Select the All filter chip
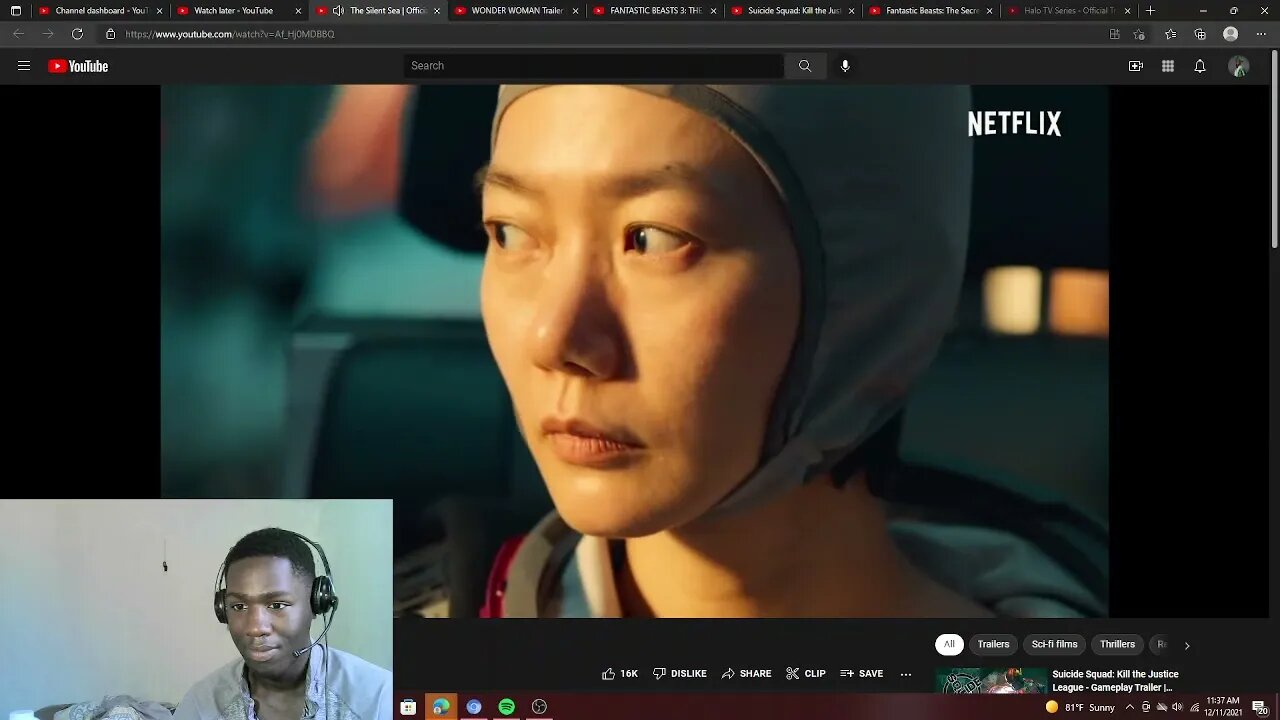The image size is (1280, 720). [x=949, y=645]
